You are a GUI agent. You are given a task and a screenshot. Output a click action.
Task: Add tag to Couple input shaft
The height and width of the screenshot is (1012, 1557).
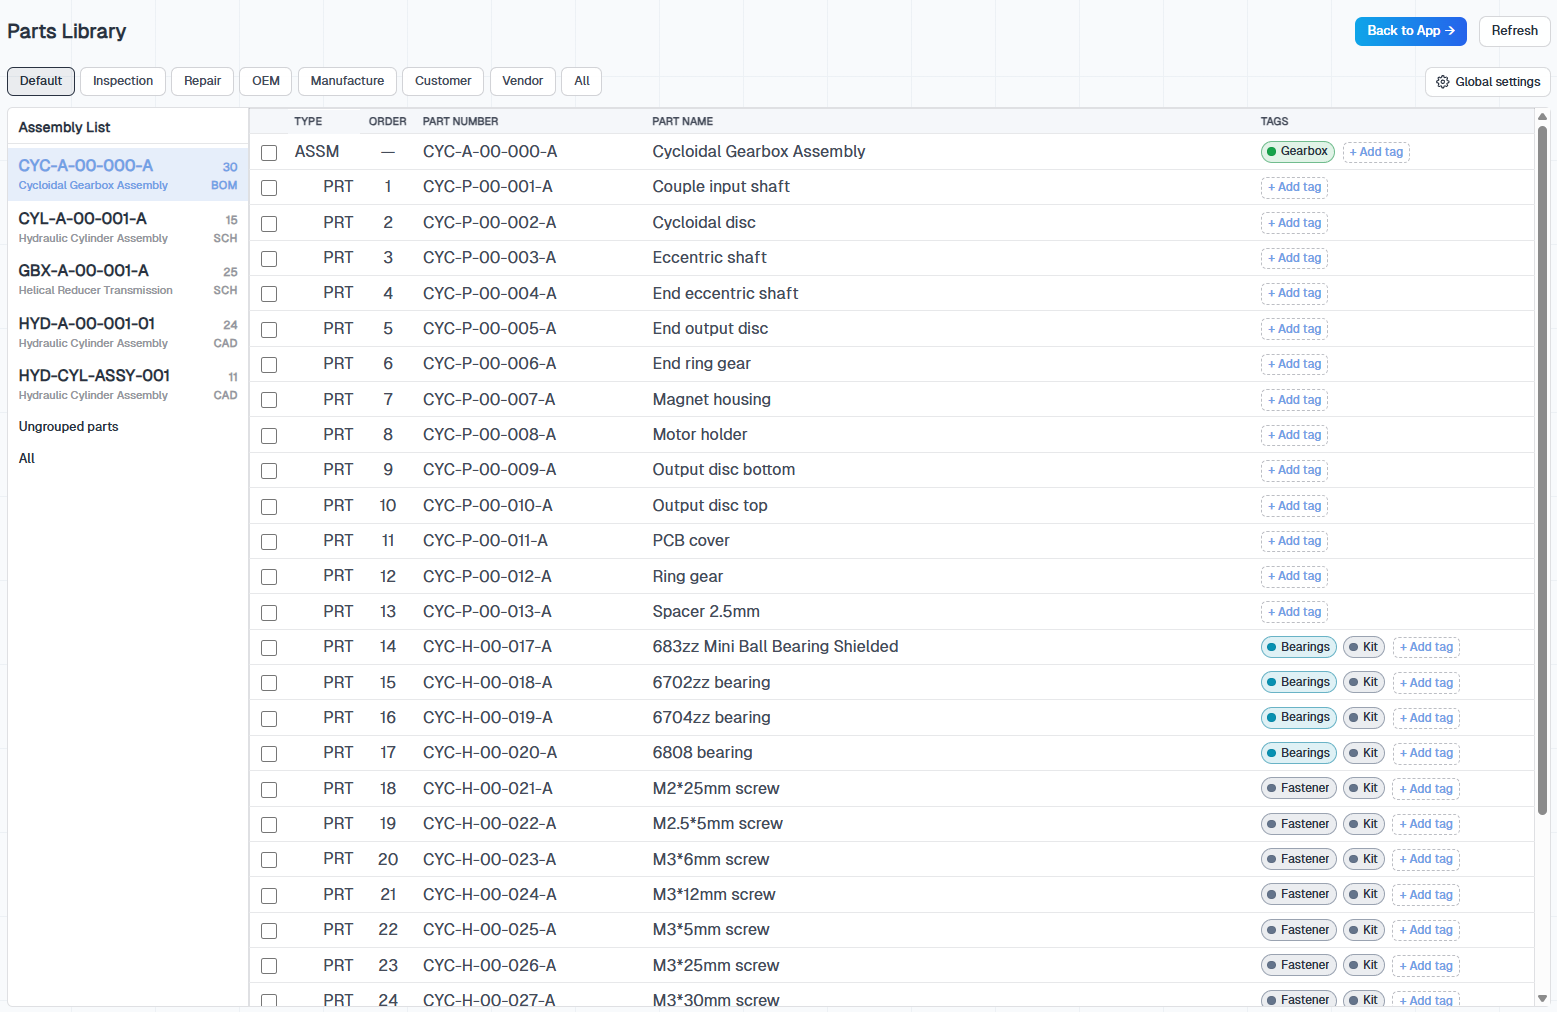click(1294, 187)
